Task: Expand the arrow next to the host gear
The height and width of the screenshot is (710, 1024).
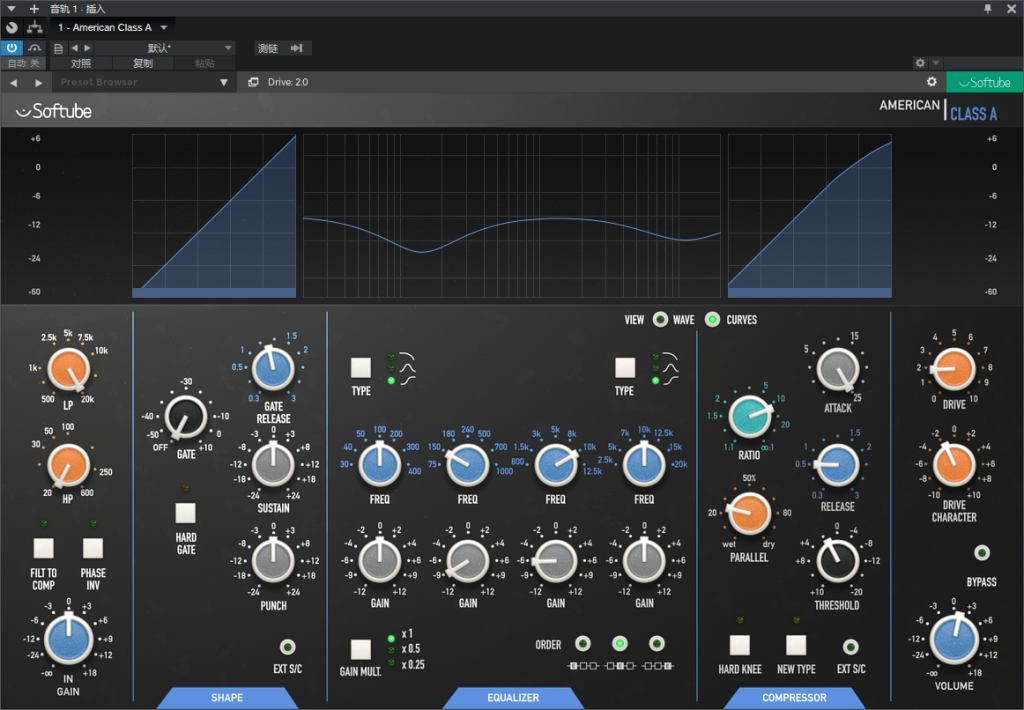Action: pos(936,63)
